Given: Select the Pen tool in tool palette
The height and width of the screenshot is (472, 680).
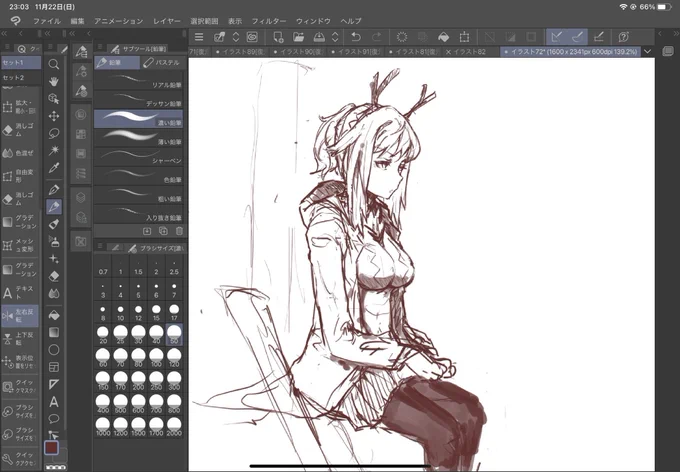Looking at the screenshot, I should point(54,190).
